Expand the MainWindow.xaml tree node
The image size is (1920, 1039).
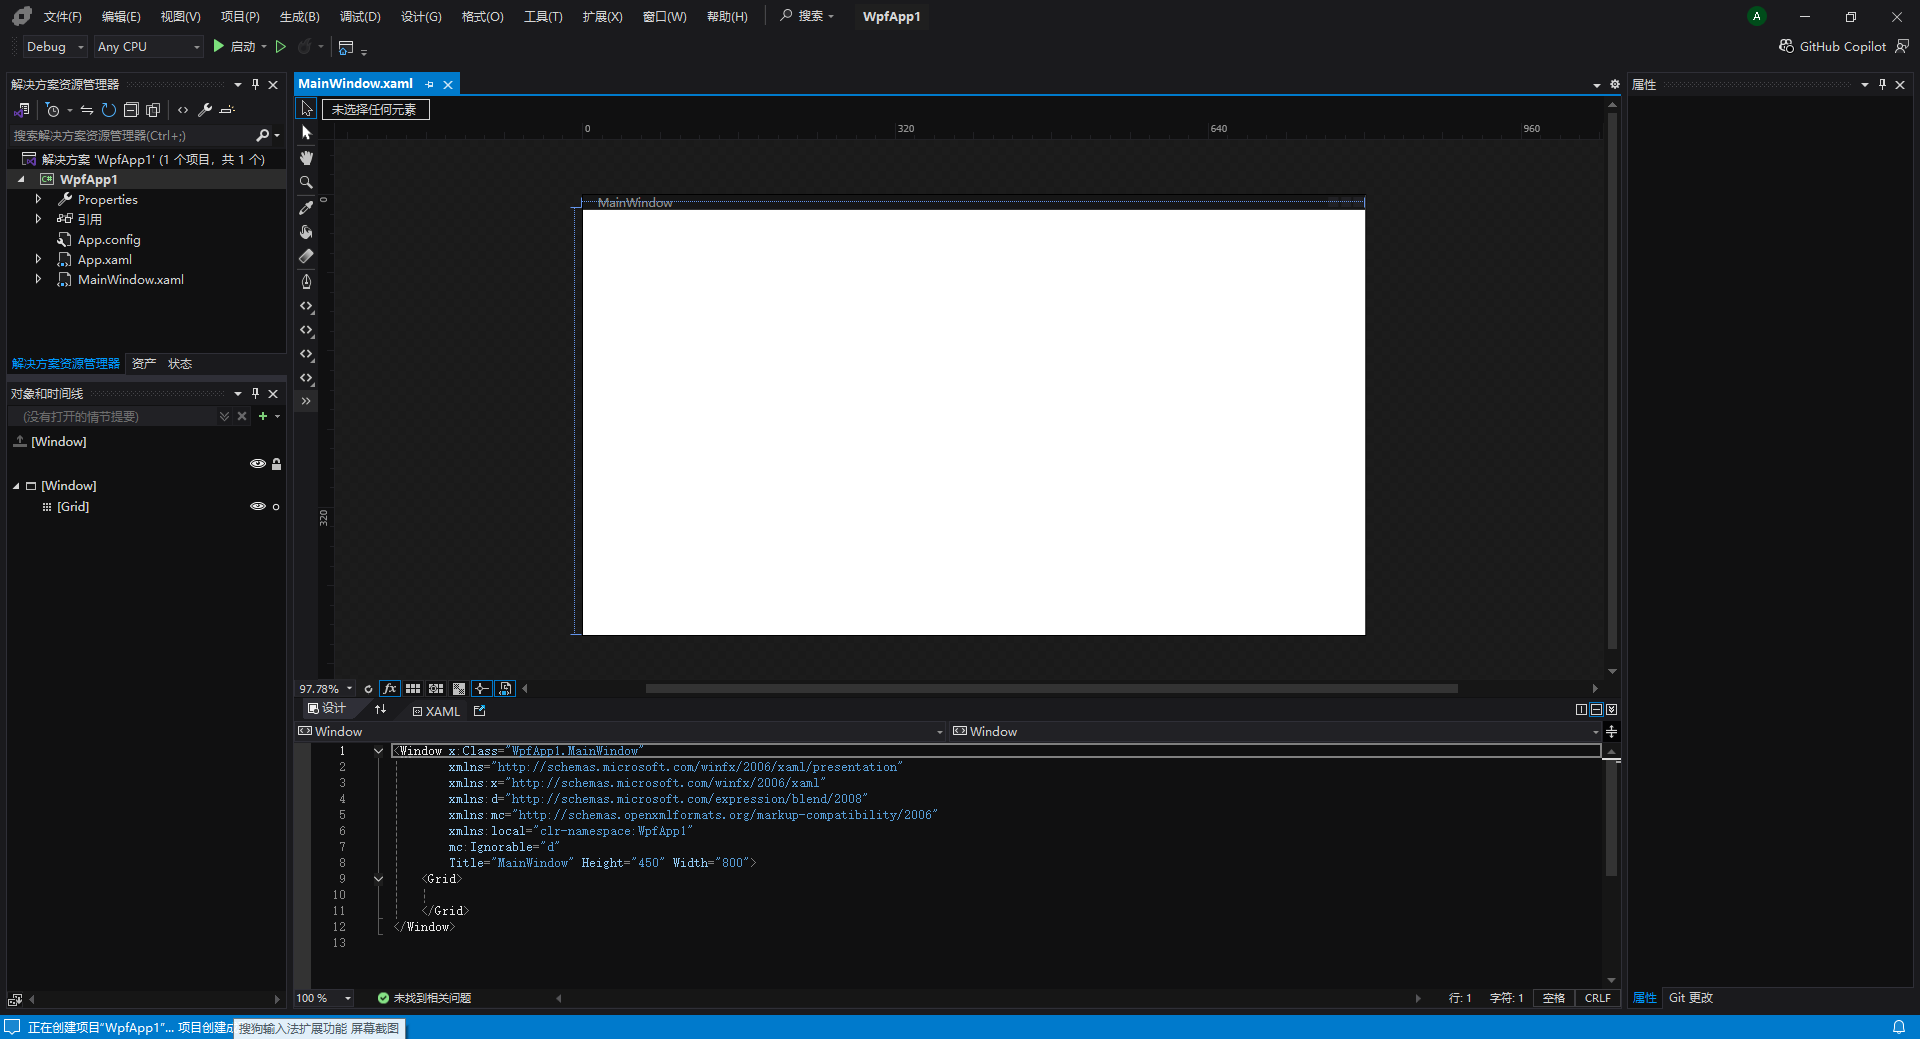click(40, 280)
